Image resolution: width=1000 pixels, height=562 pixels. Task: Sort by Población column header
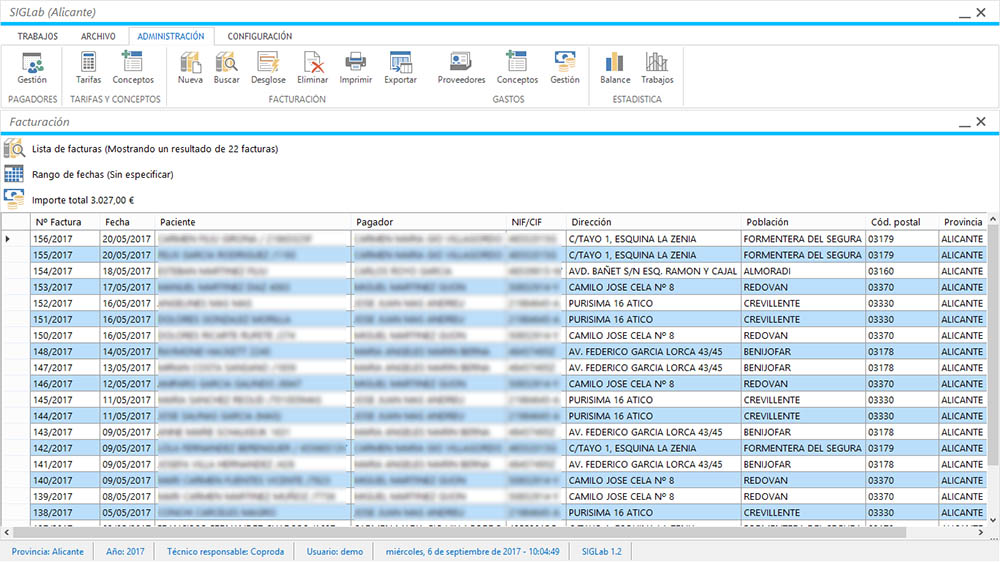pyautogui.click(x=803, y=222)
